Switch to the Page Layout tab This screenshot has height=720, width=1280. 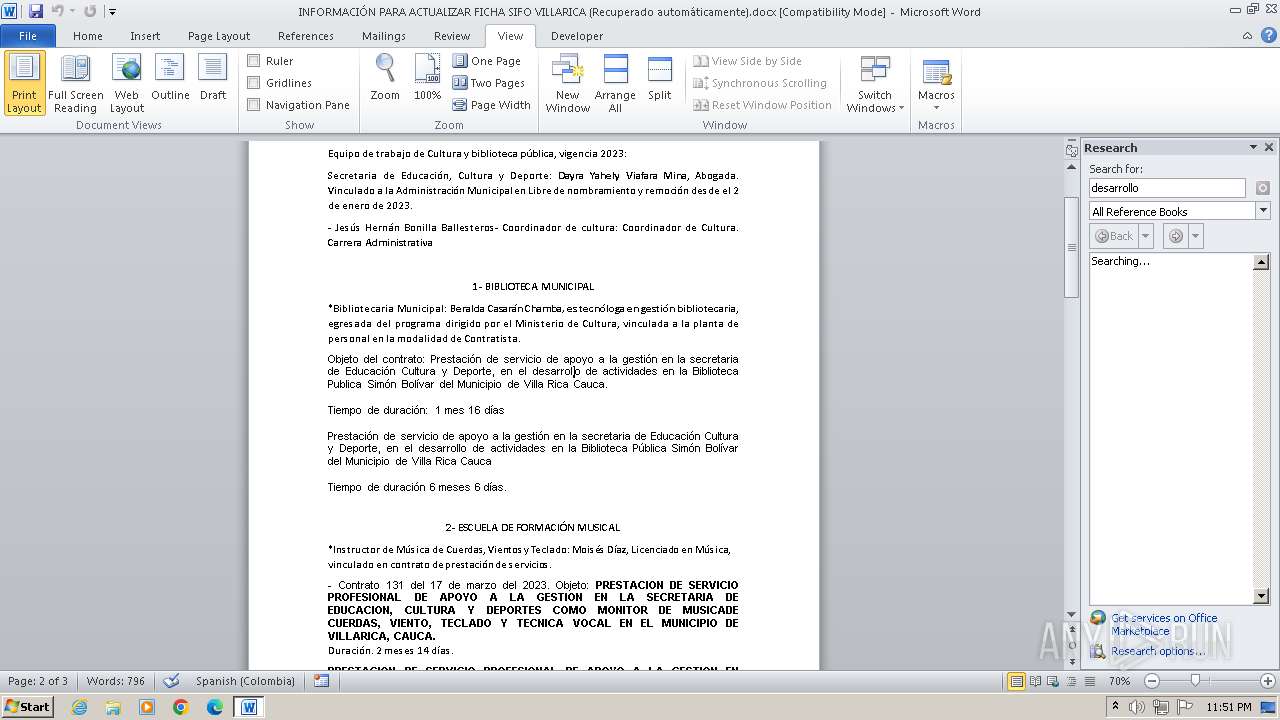(219, 36)
